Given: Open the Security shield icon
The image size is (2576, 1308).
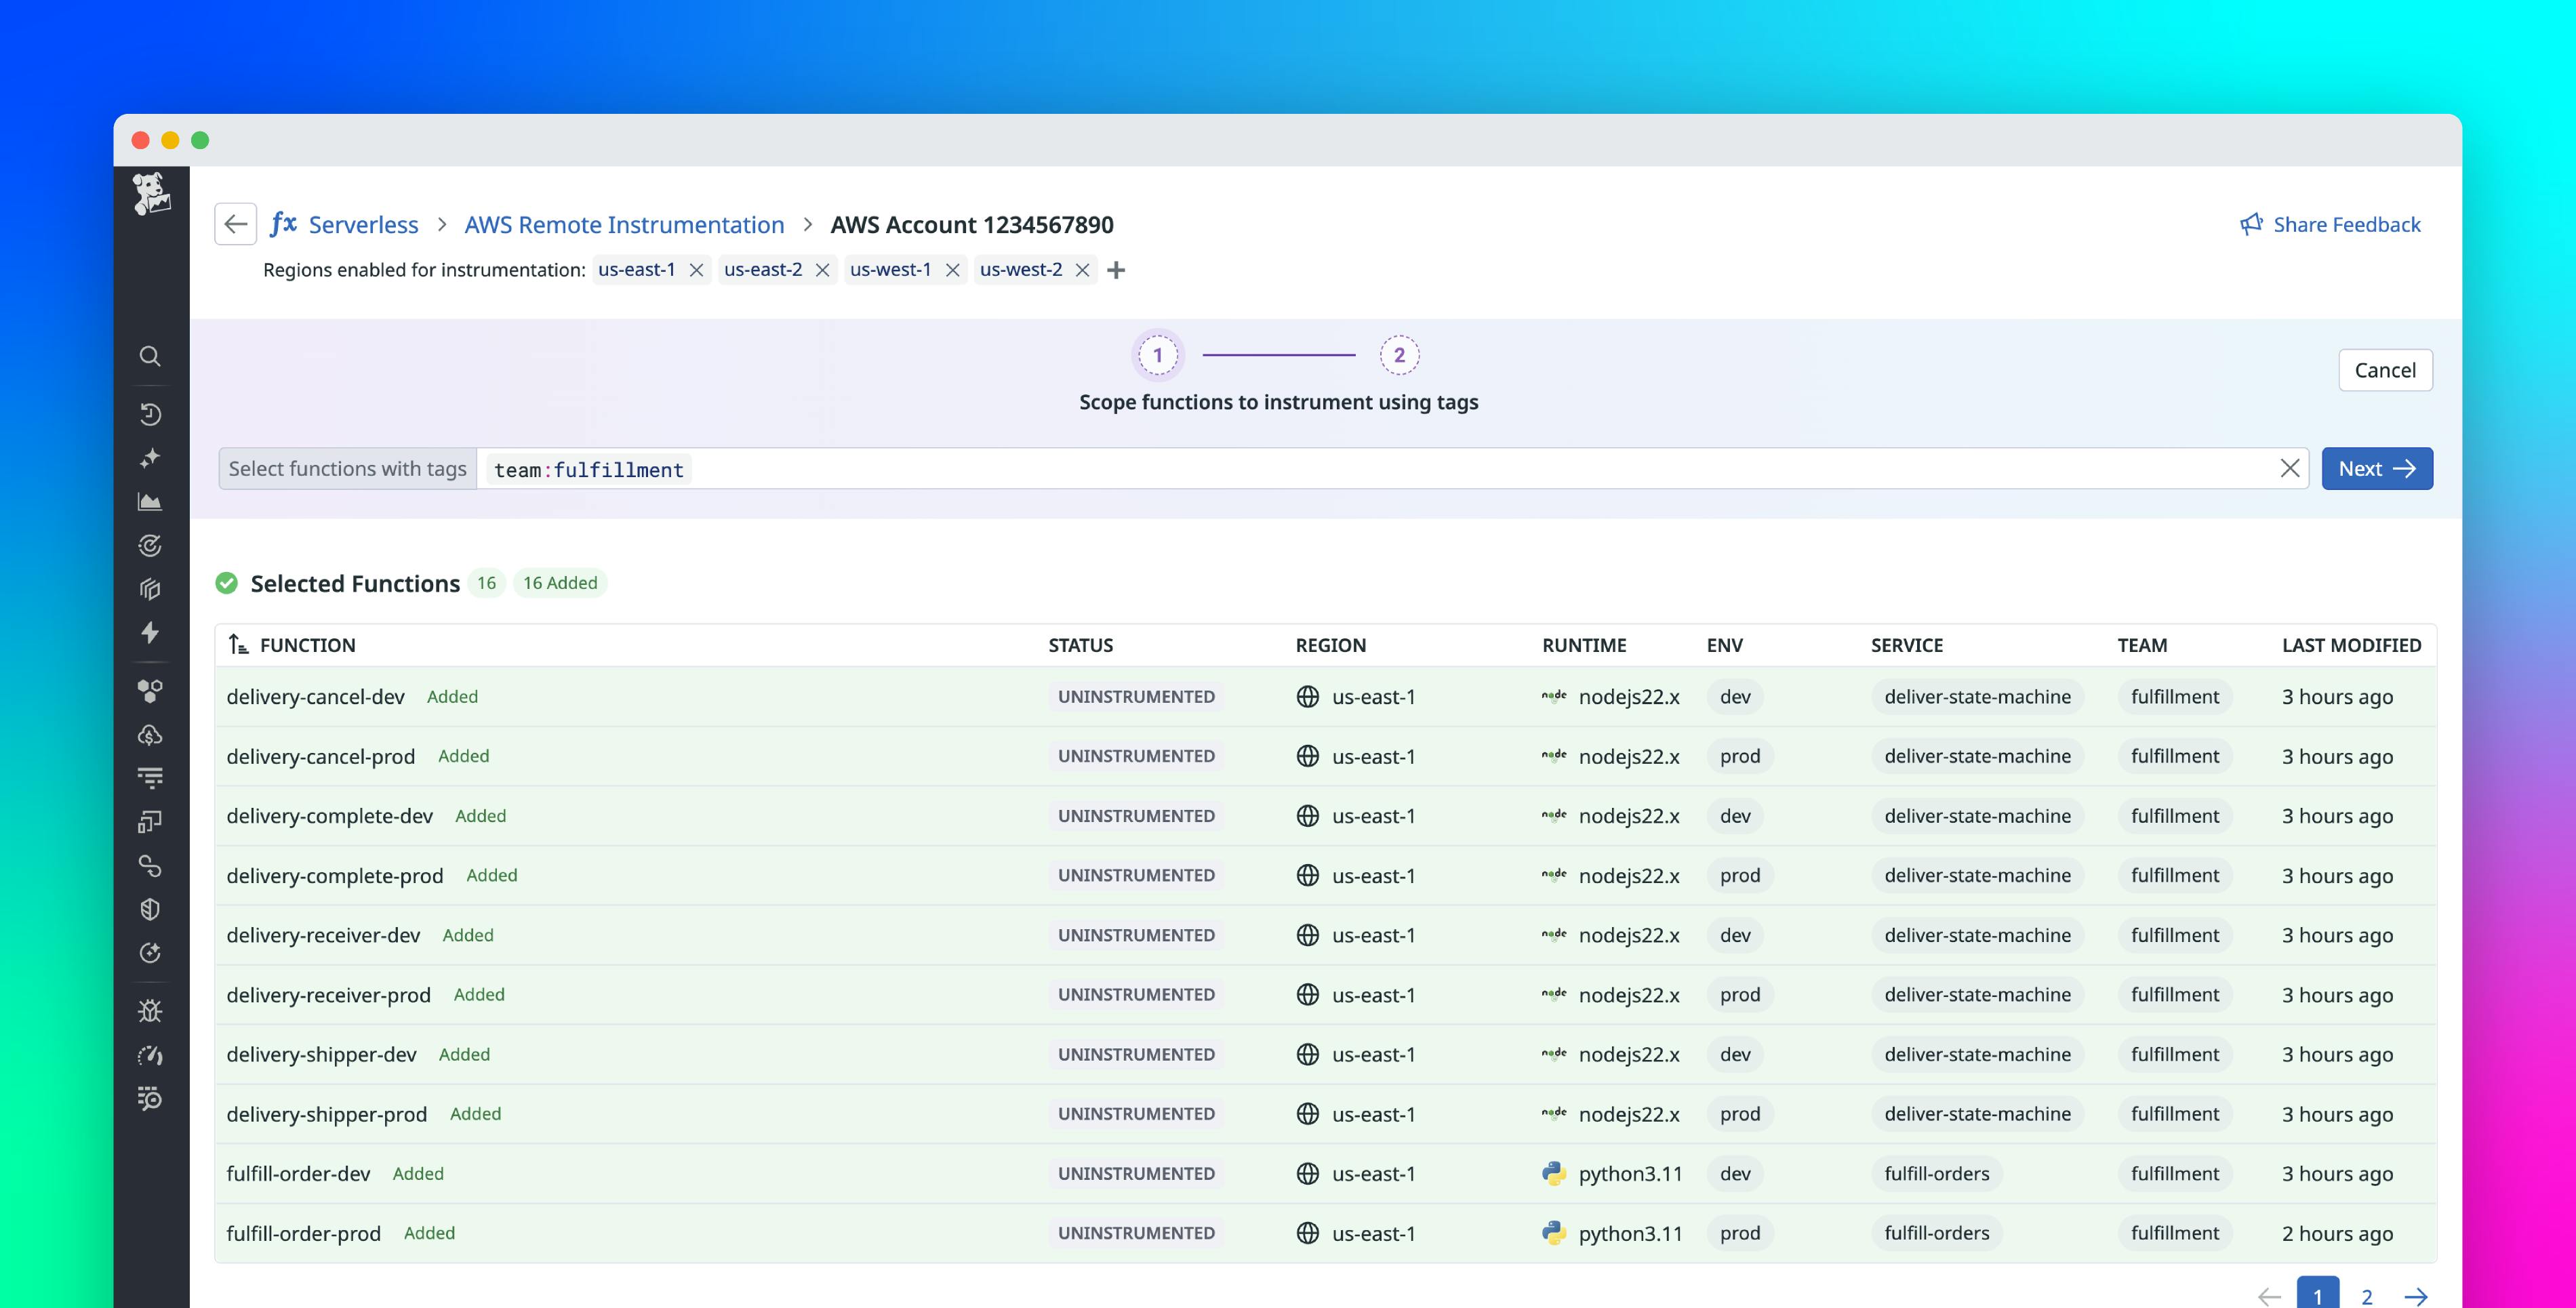Looking at the screenshot, I should click(150, 908).
